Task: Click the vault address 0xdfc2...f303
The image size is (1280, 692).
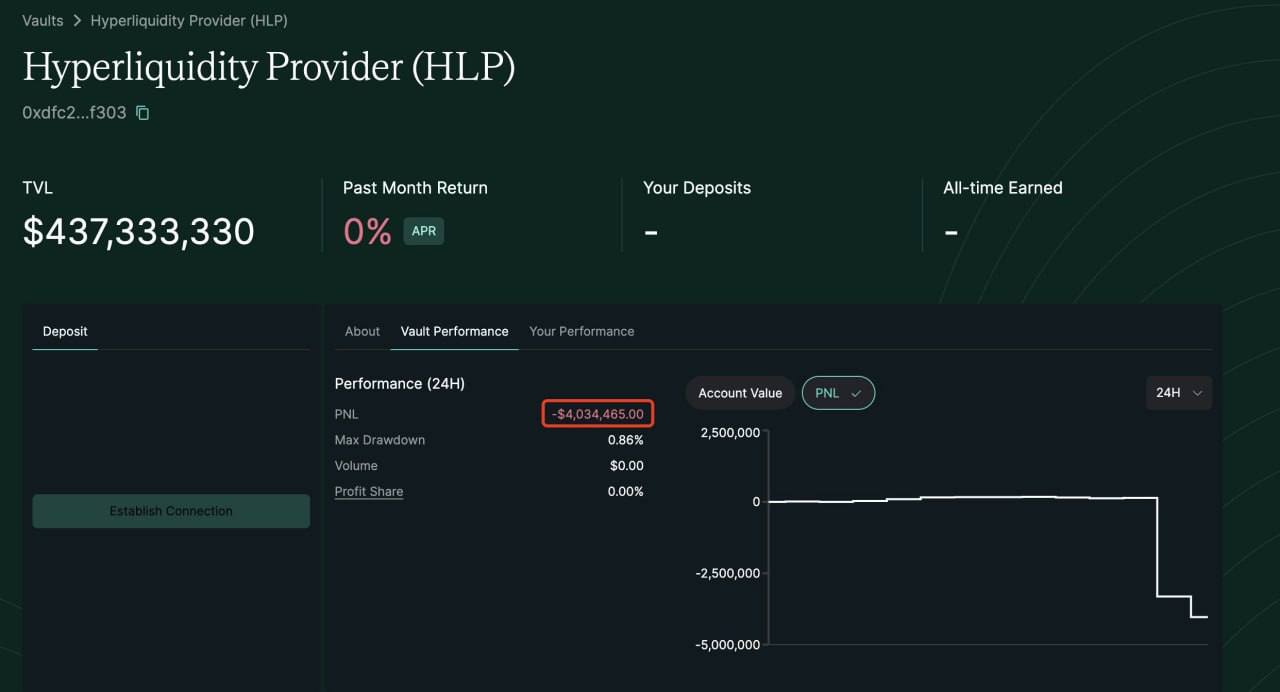Action: click(74, 113)
